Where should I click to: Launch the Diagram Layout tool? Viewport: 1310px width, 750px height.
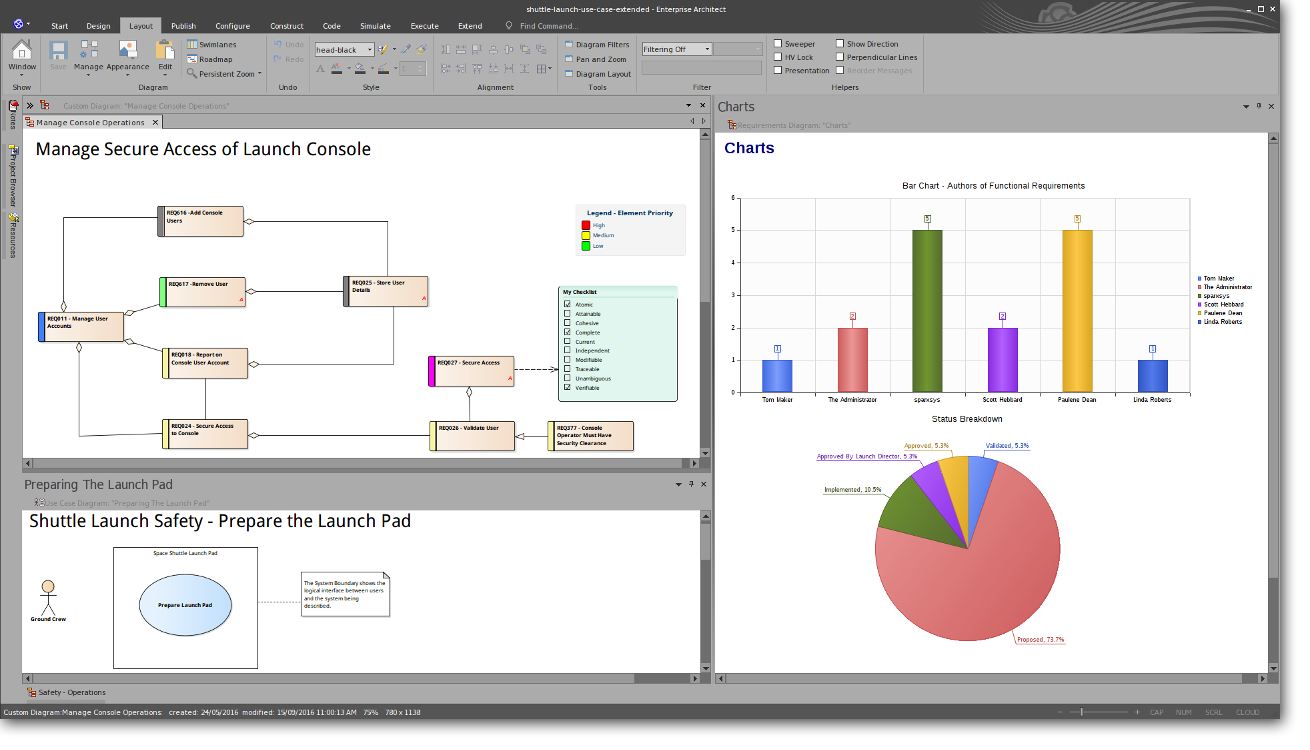pyautogui.click(x=597, y=74)
